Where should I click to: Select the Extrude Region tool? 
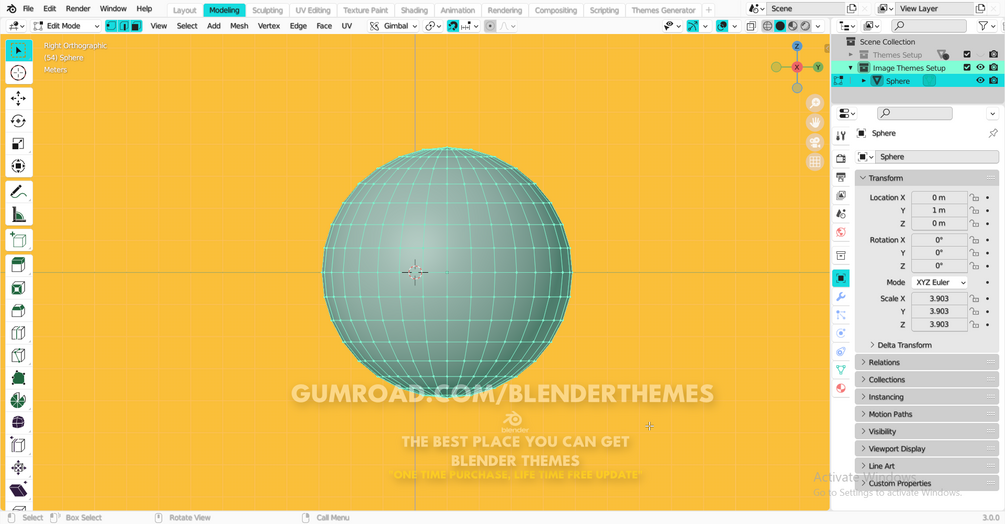19,265
